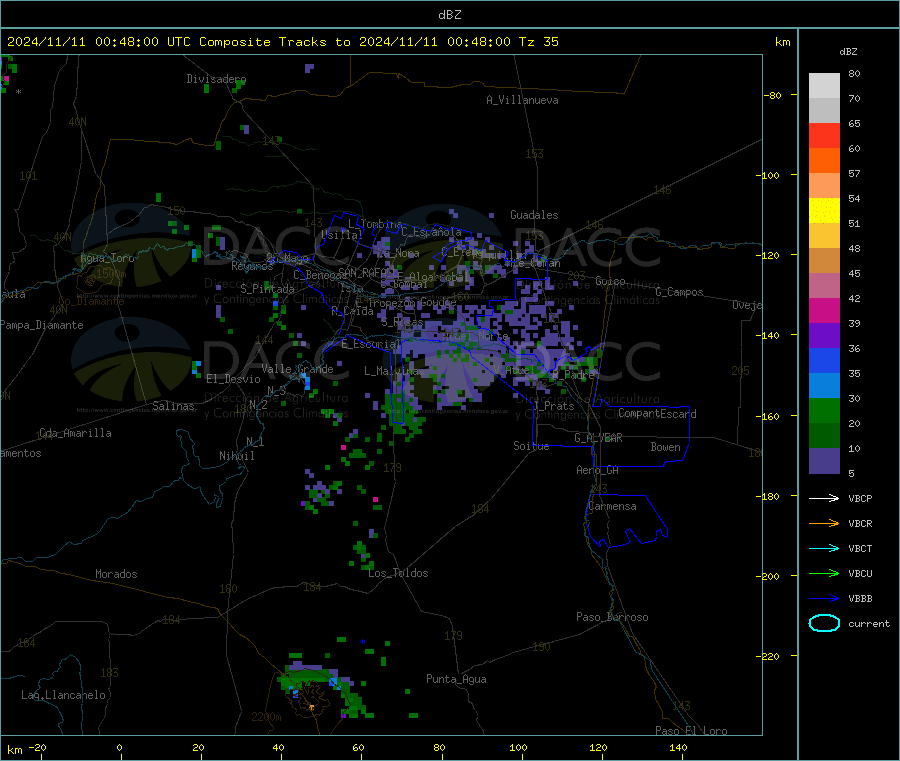Click the 'Punta_Agua' map label

456,679
